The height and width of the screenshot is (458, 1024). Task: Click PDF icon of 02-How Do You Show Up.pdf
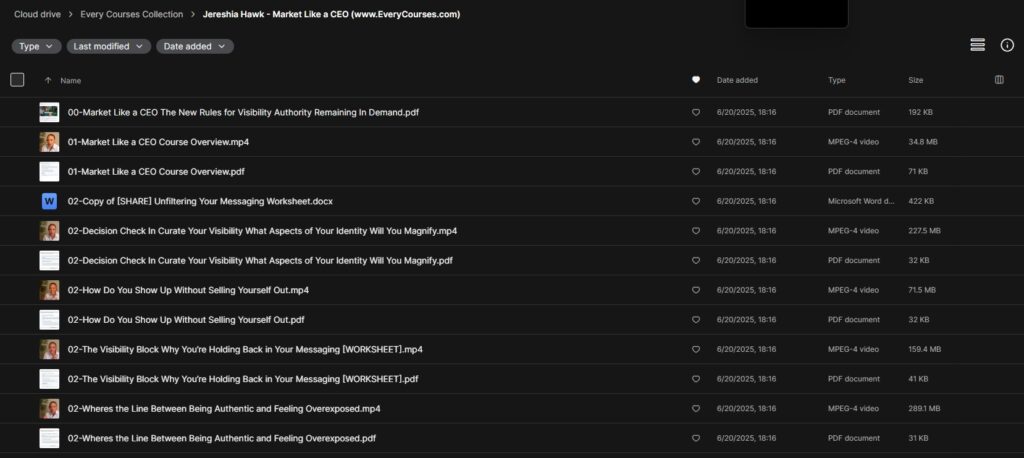tap(49, 319)
